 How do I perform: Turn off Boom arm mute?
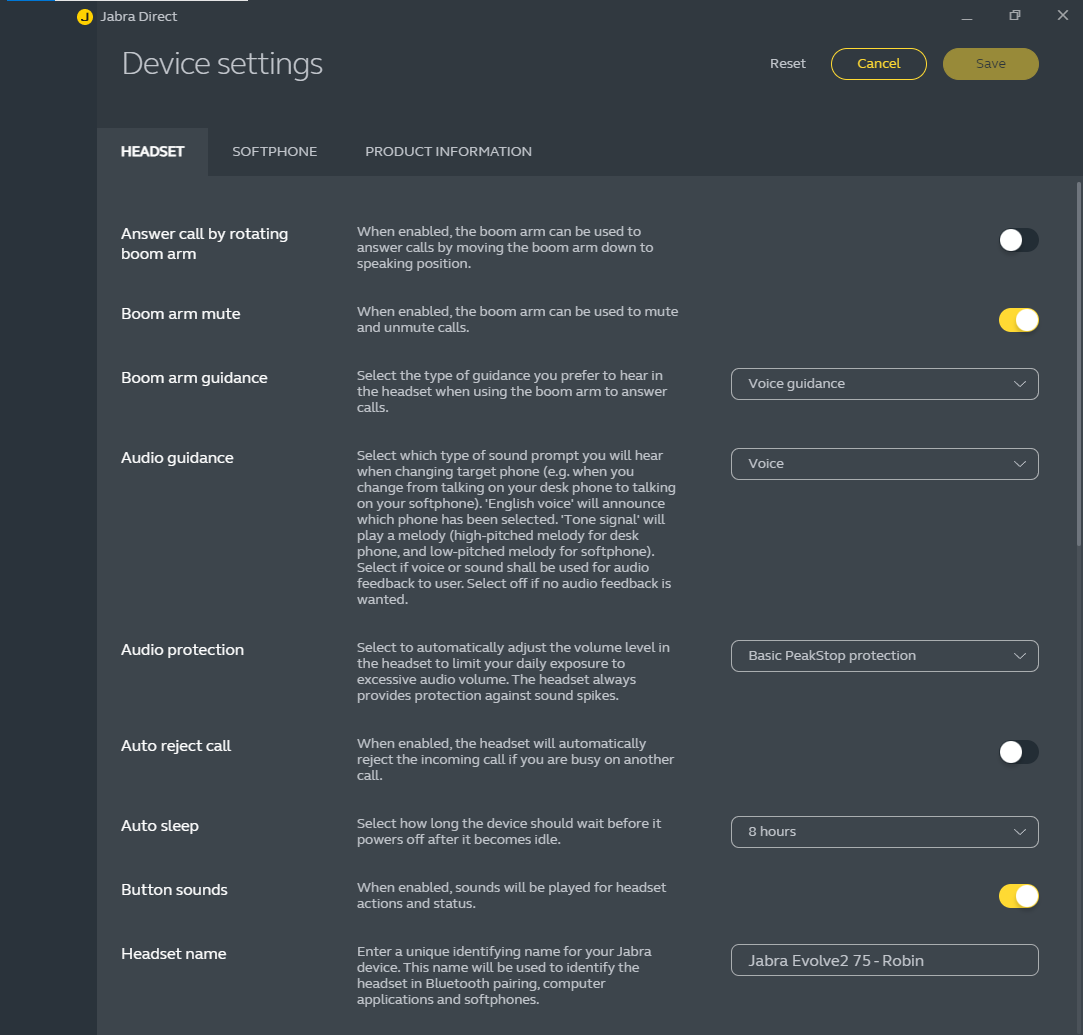[x=1018, y=320]
